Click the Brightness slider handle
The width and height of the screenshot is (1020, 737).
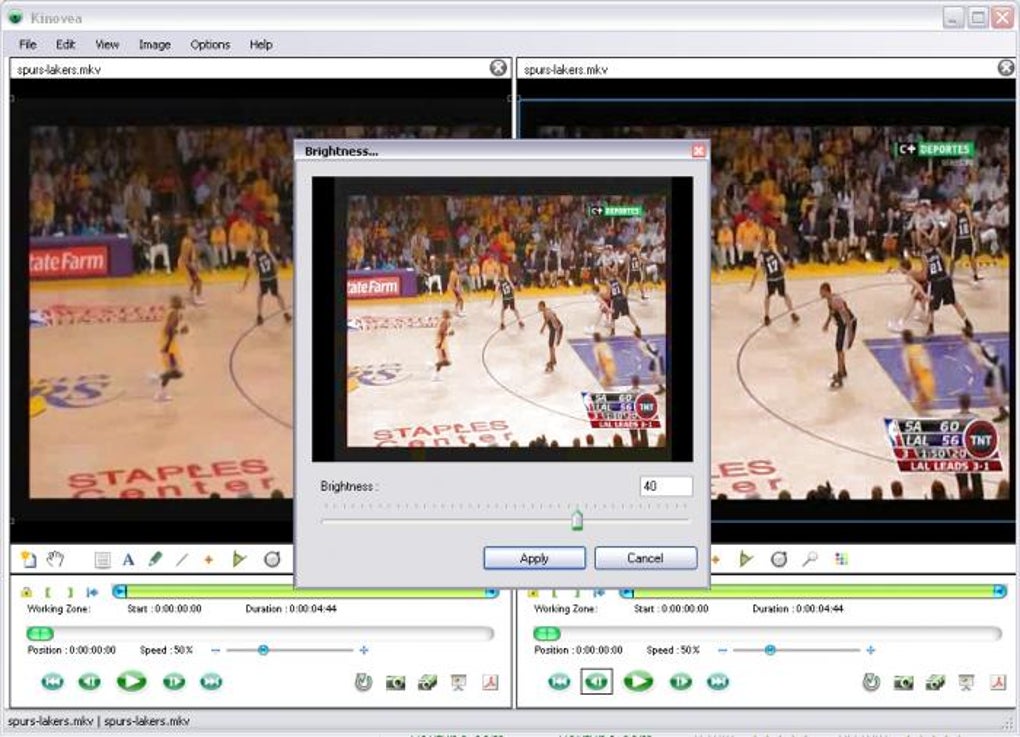tap(577, 521)
